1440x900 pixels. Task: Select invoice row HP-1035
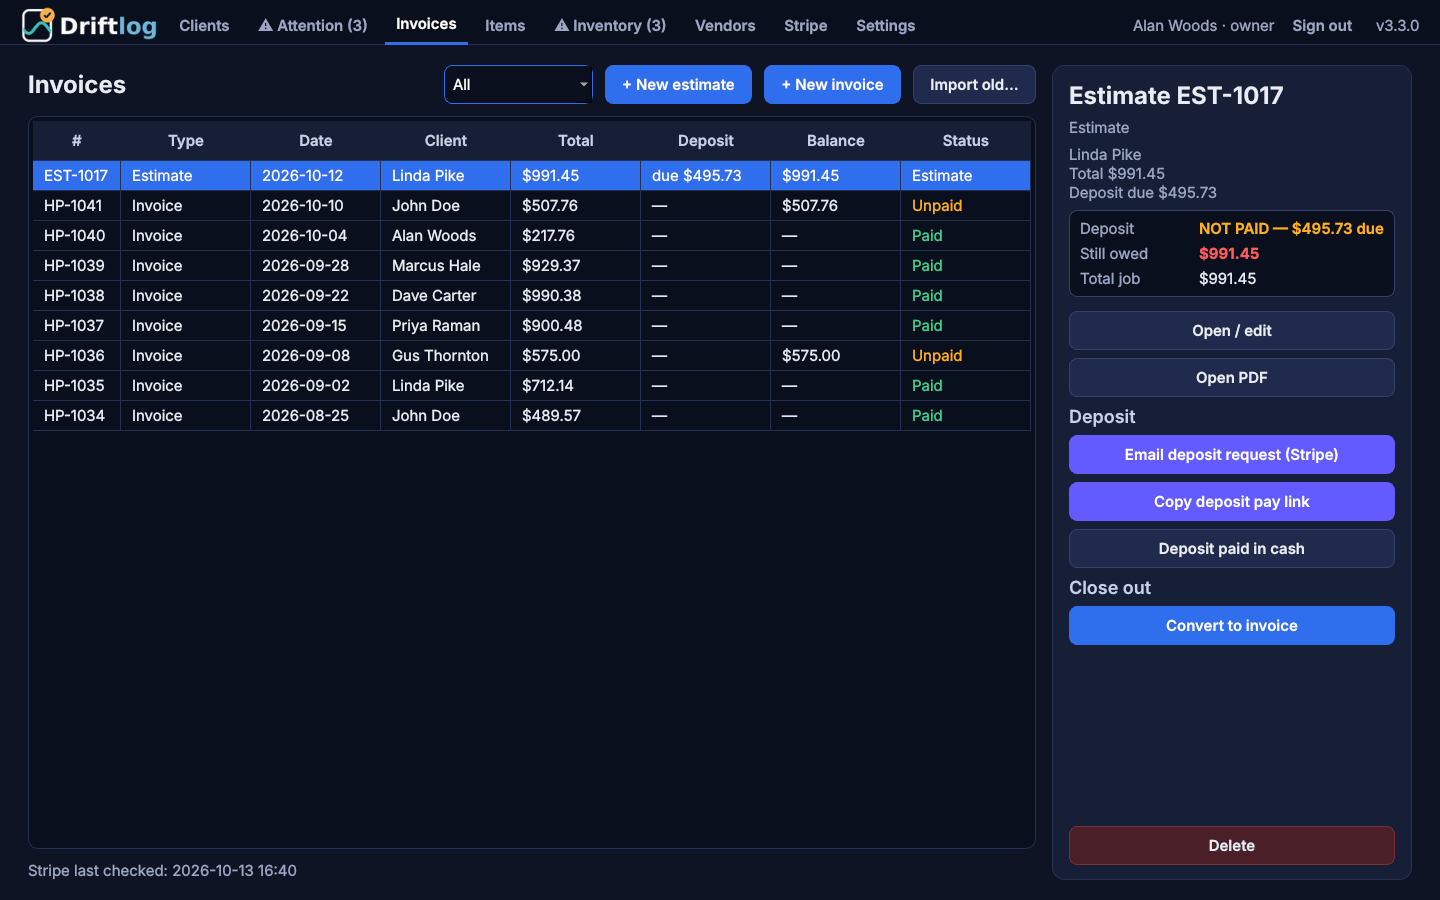click(532, 386)
